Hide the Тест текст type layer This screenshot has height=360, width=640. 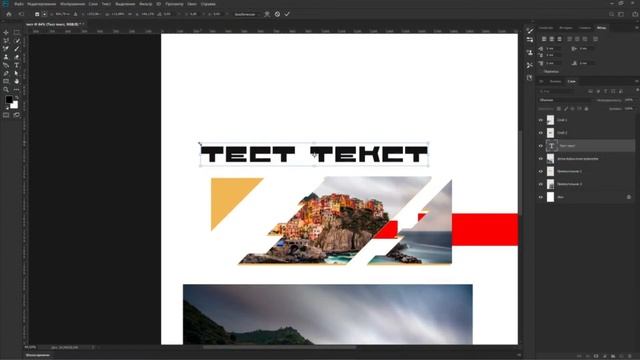pyautogui.click(x=541, y=146)
